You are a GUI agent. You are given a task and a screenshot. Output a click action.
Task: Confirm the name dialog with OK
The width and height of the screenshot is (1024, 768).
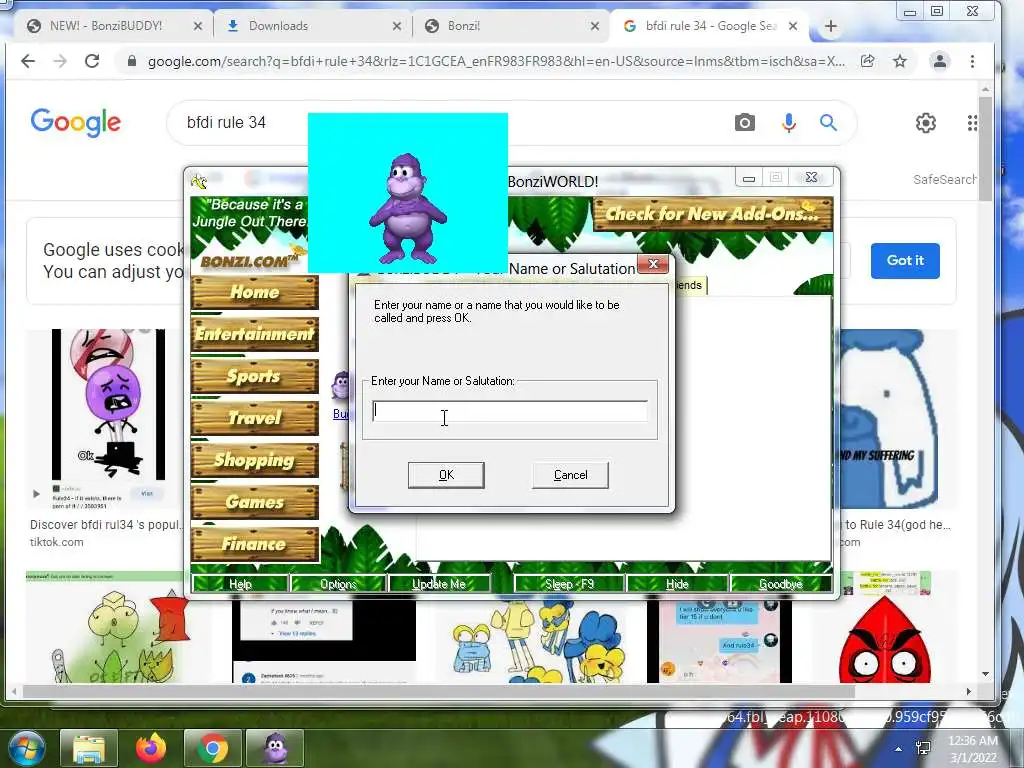pos(446,475)
